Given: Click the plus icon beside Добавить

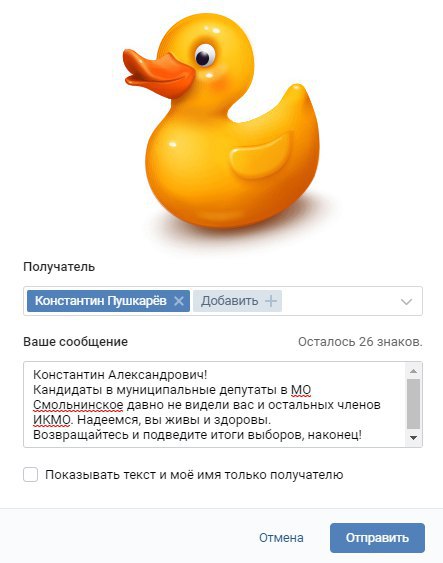Looking at the screenshot, I should 271,301.
